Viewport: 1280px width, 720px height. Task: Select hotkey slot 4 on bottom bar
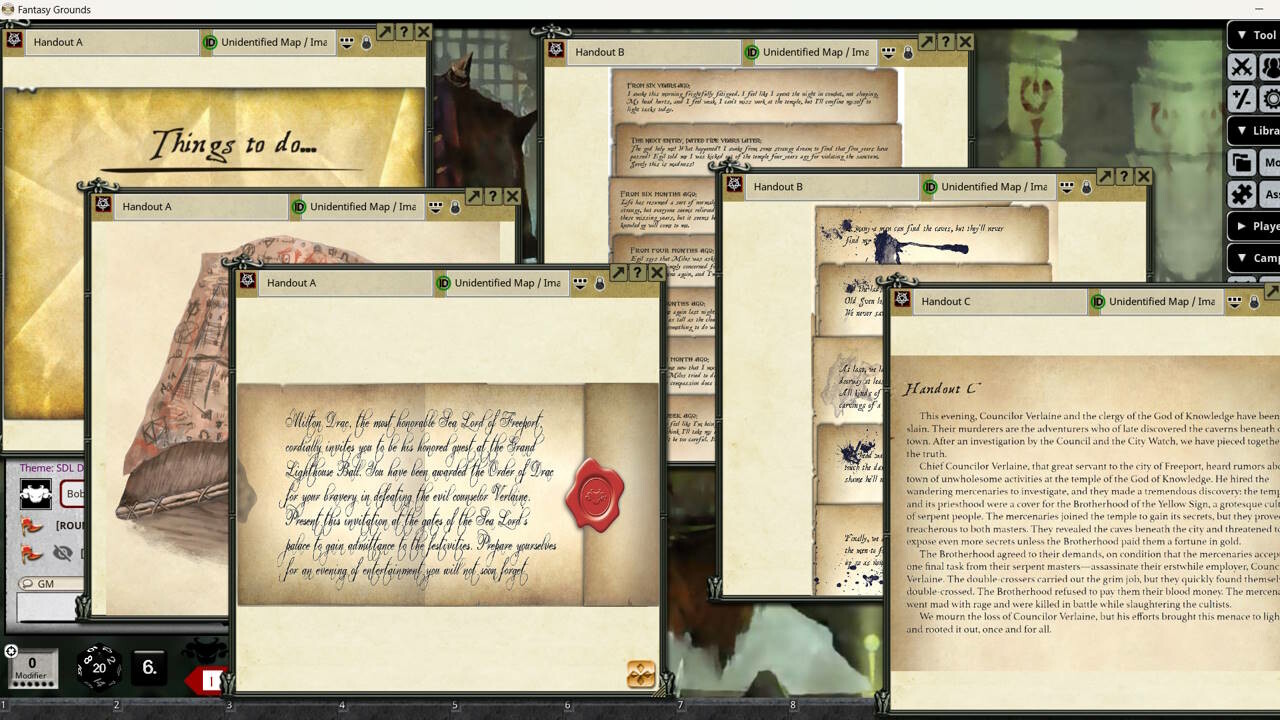(x=342, y=706)
